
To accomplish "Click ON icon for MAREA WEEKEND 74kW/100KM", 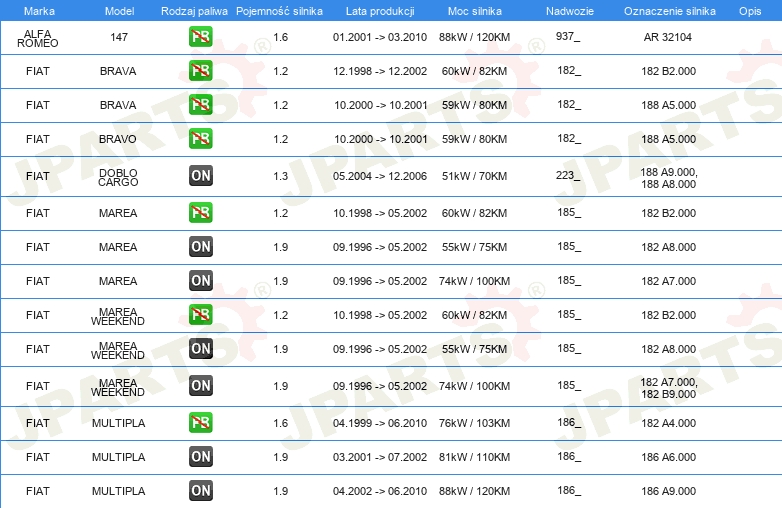I will (x=200, y=385).
